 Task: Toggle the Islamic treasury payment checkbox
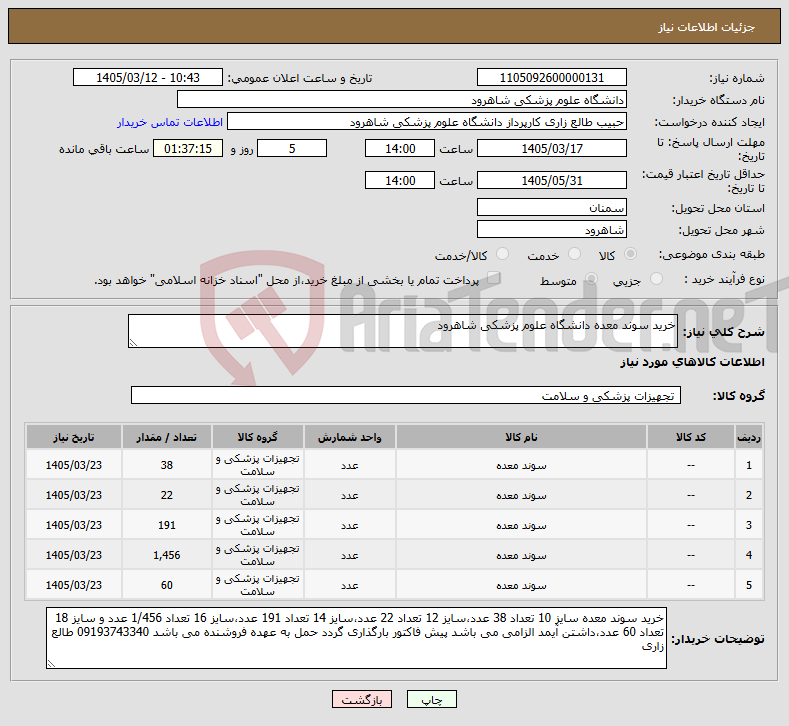(493, 278)
